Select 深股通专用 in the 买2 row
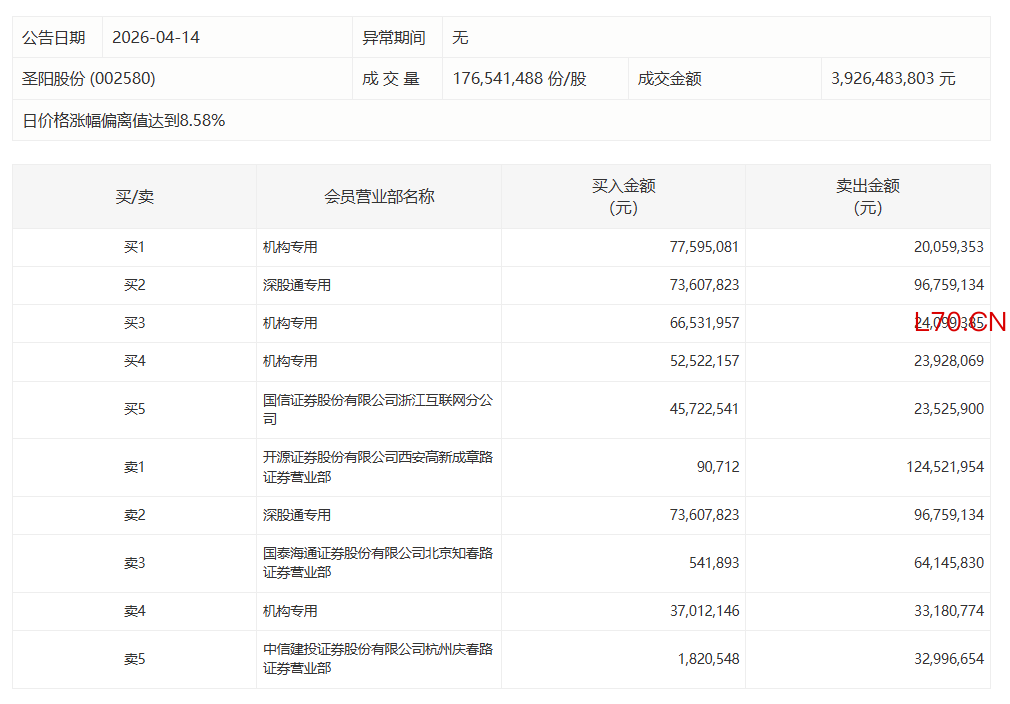Image resolution: width=1010 pixels, height=704 pixels. (297, 285)
